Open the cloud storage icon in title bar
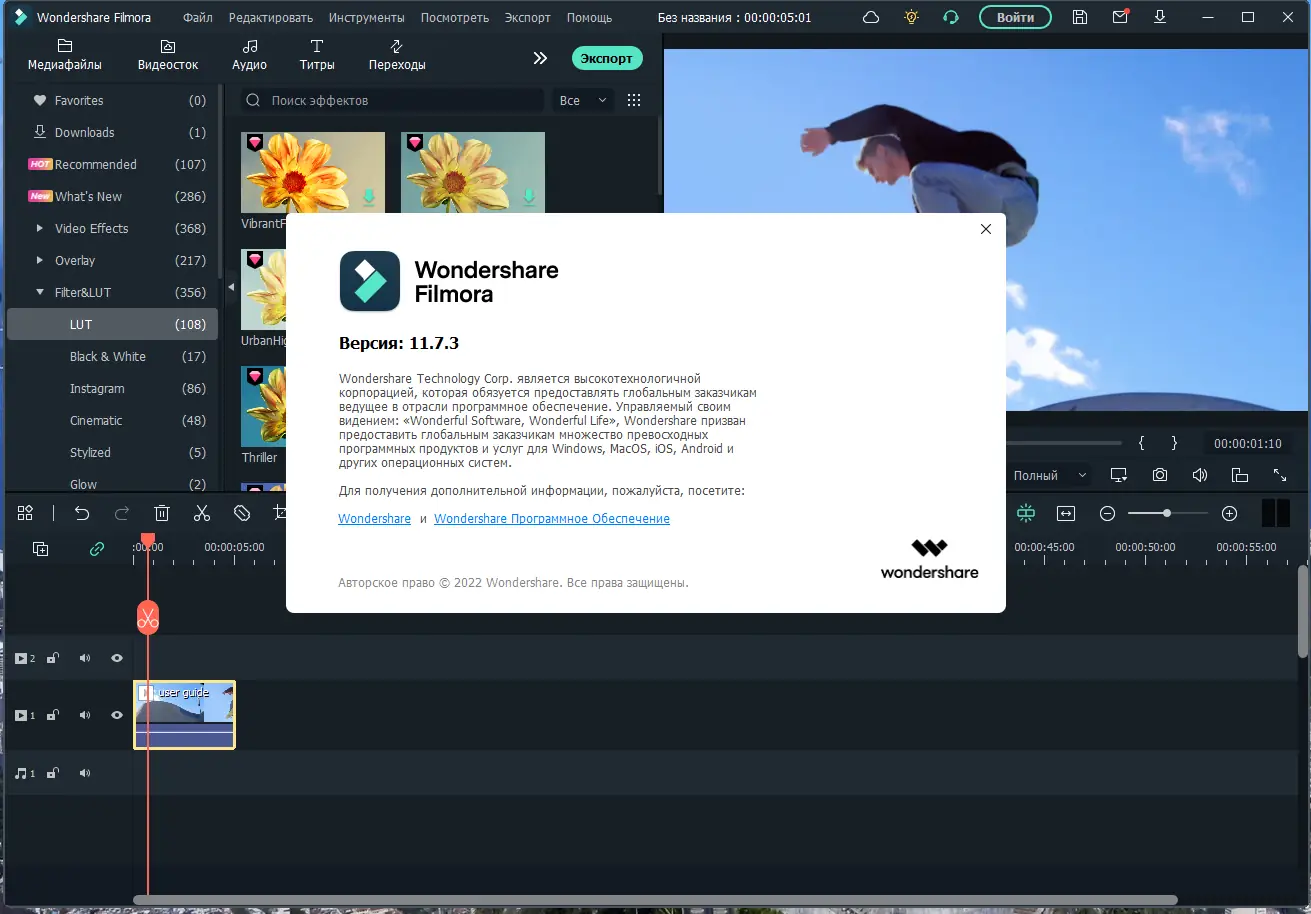This screenshot has width=1311, height=914. tap(871, 17)
